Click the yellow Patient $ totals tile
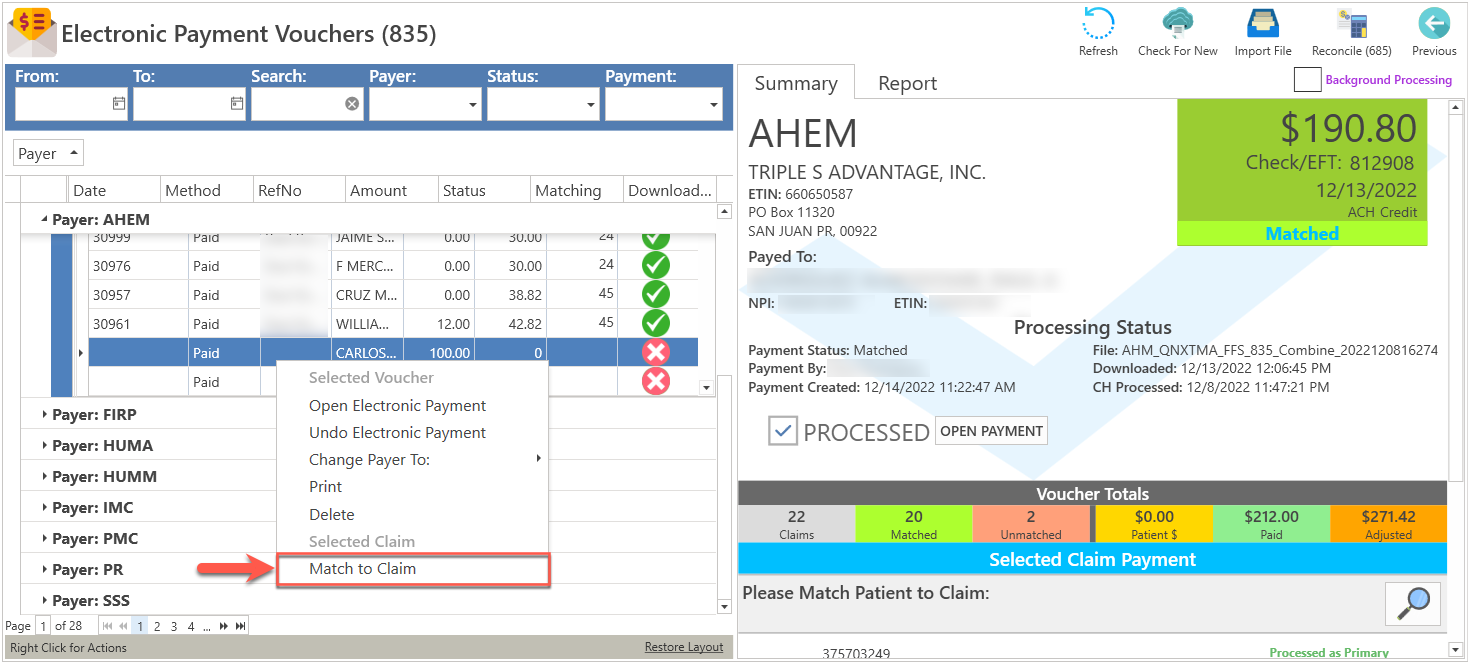Screen dimensions: 1474x666 [x=1154, y=524]
